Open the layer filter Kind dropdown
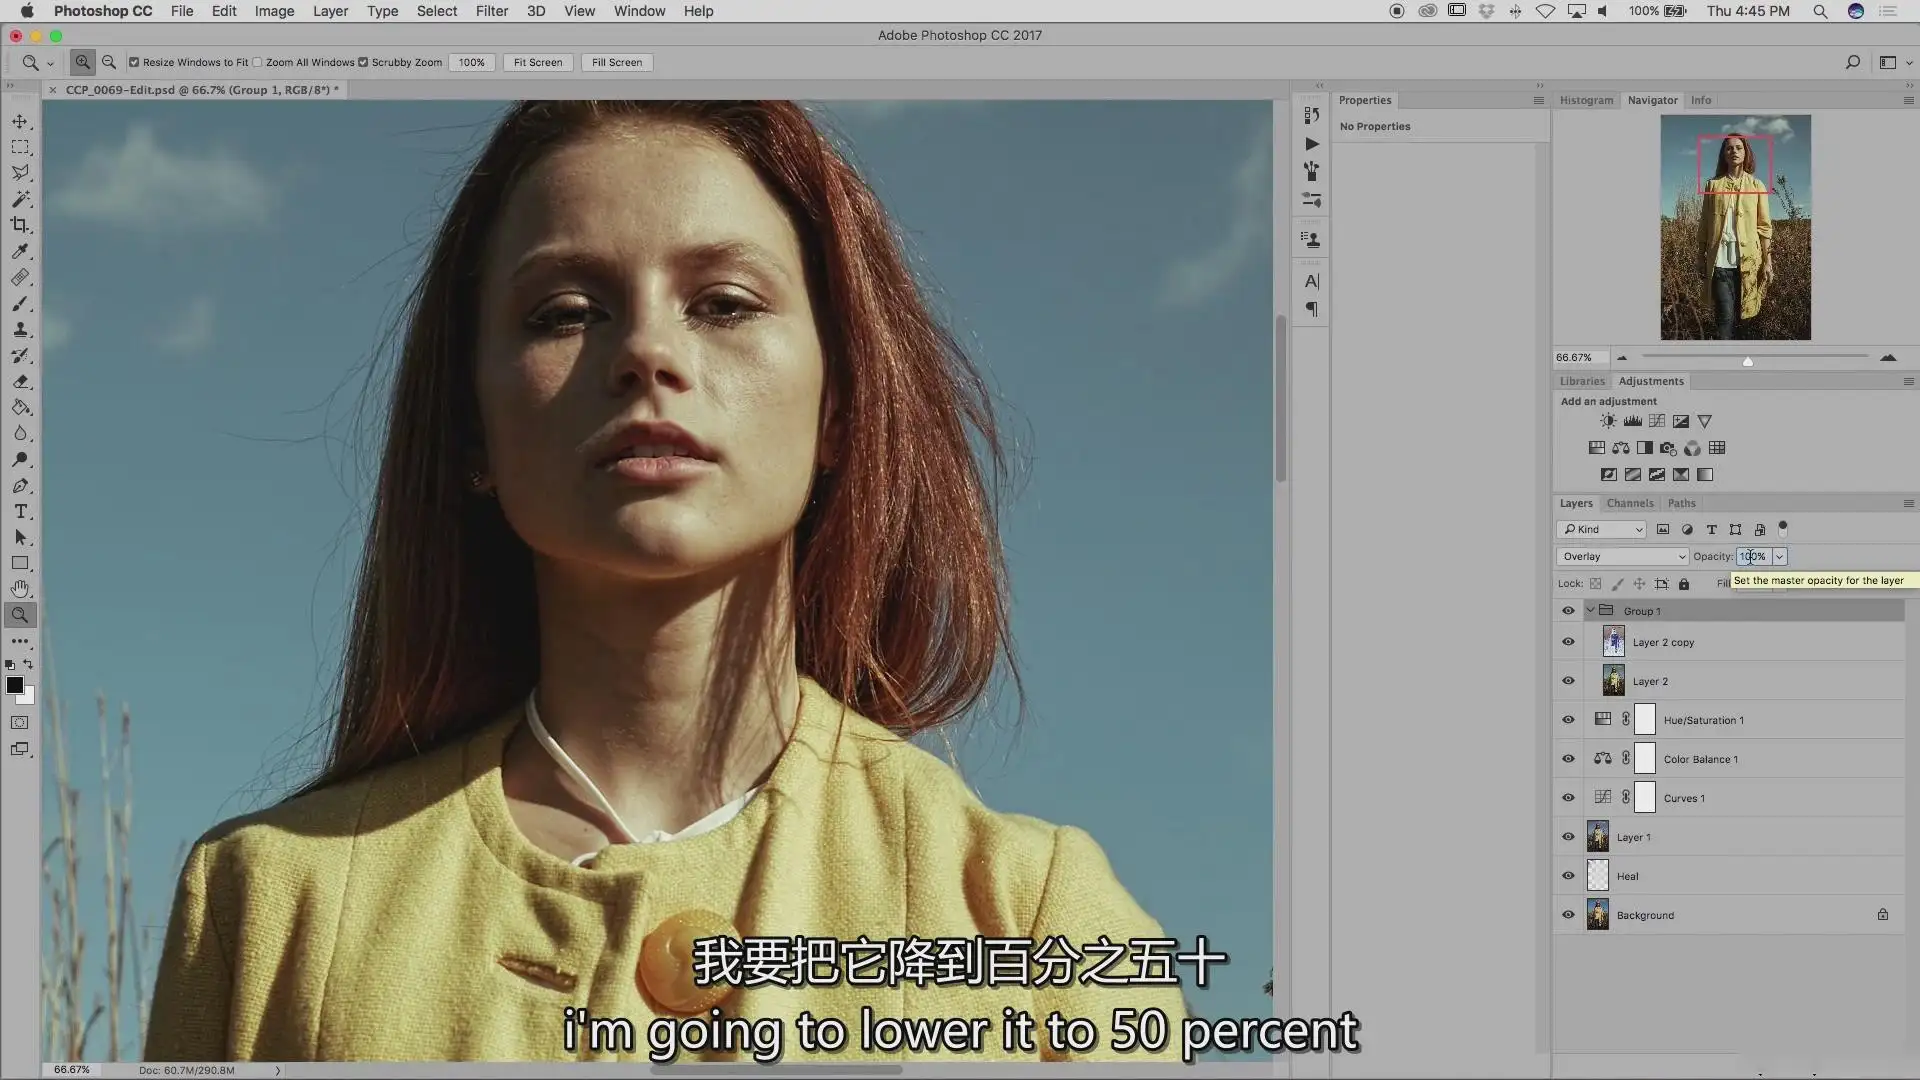 coord(1601,529)
